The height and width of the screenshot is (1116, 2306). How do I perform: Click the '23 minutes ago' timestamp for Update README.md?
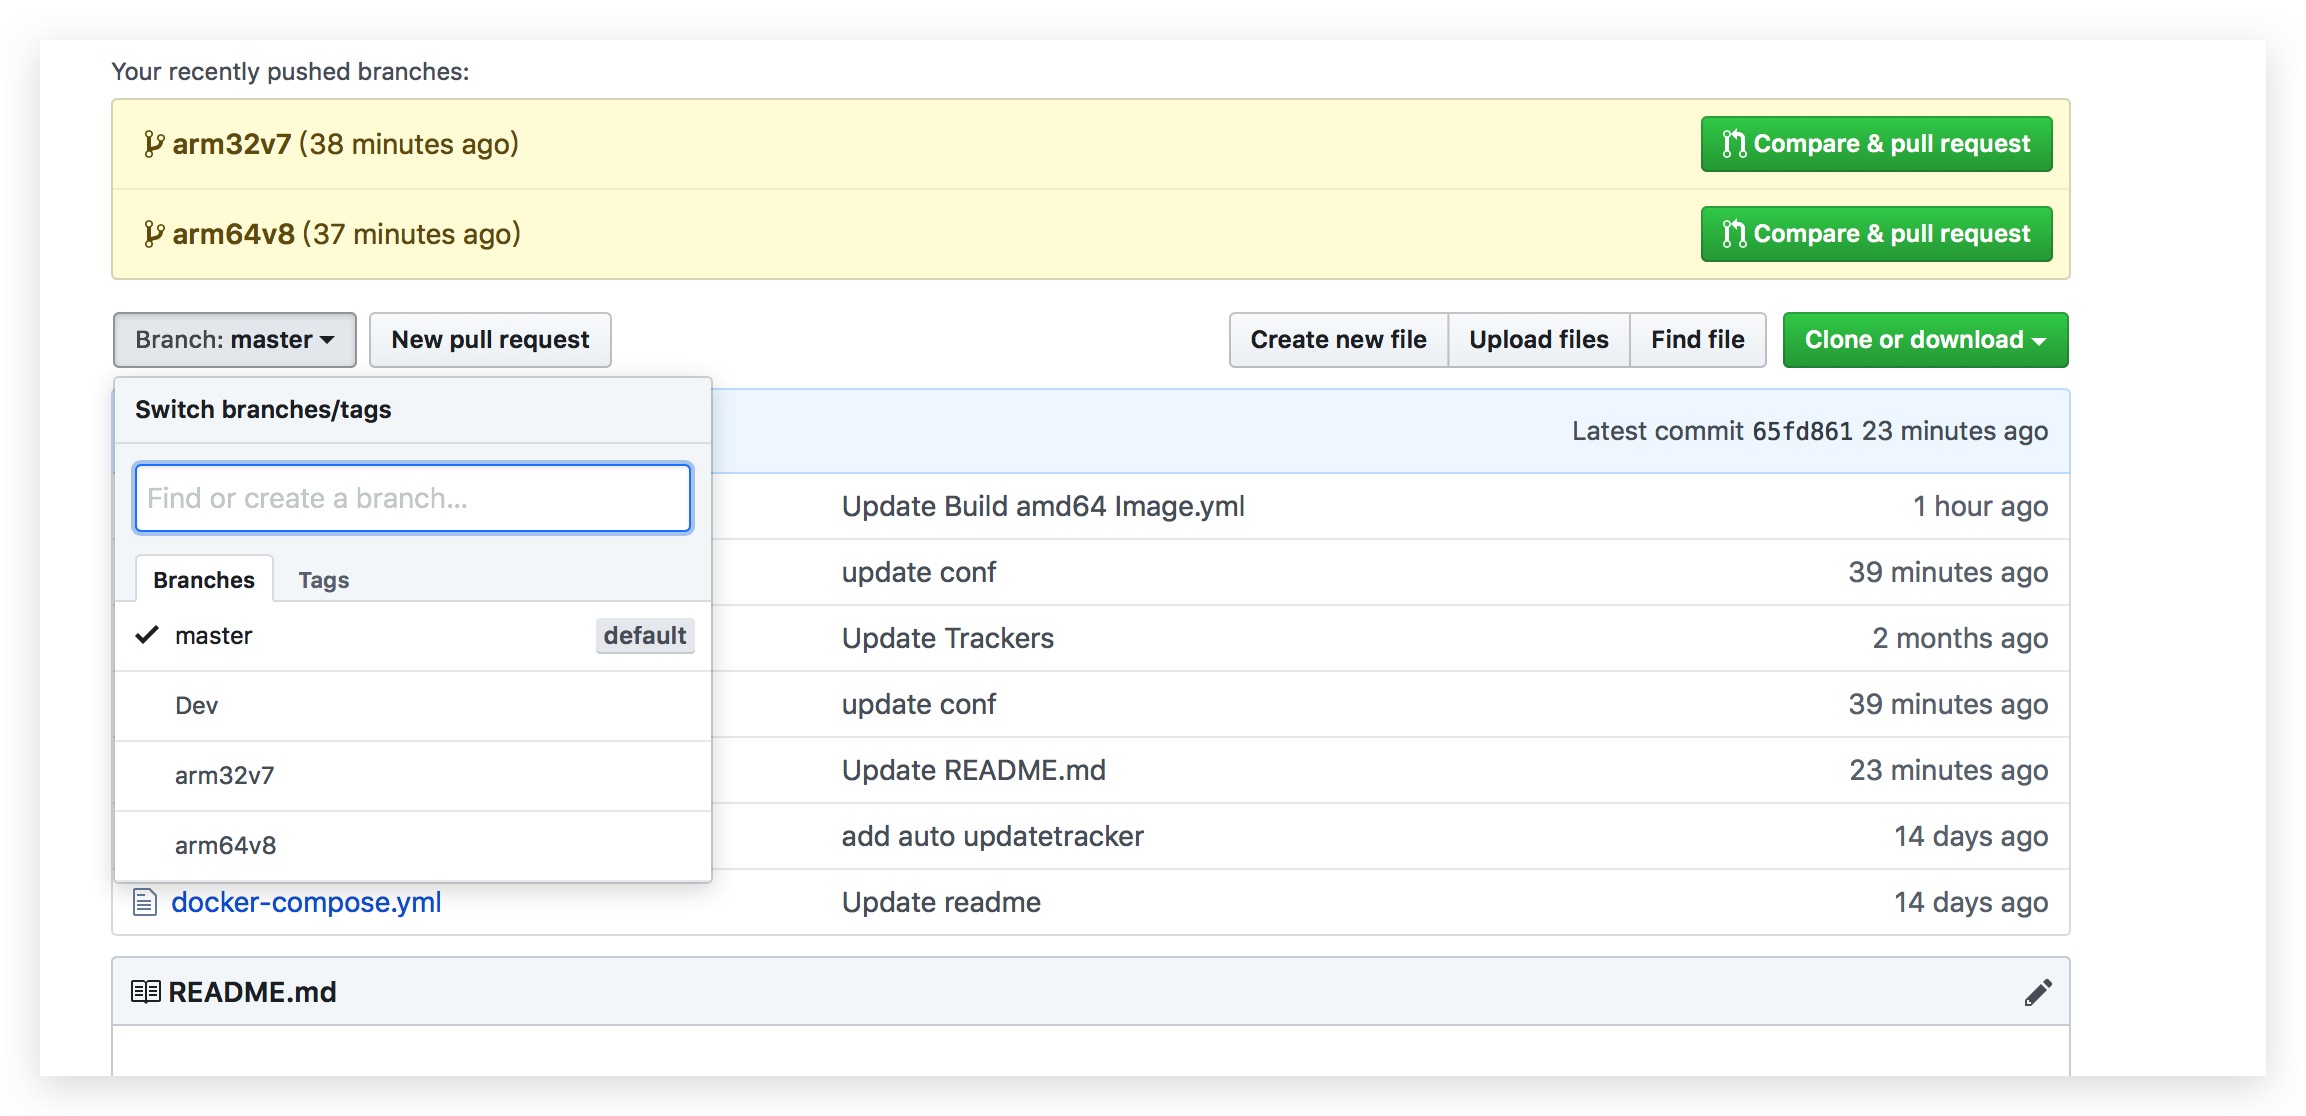[1949, 770]
